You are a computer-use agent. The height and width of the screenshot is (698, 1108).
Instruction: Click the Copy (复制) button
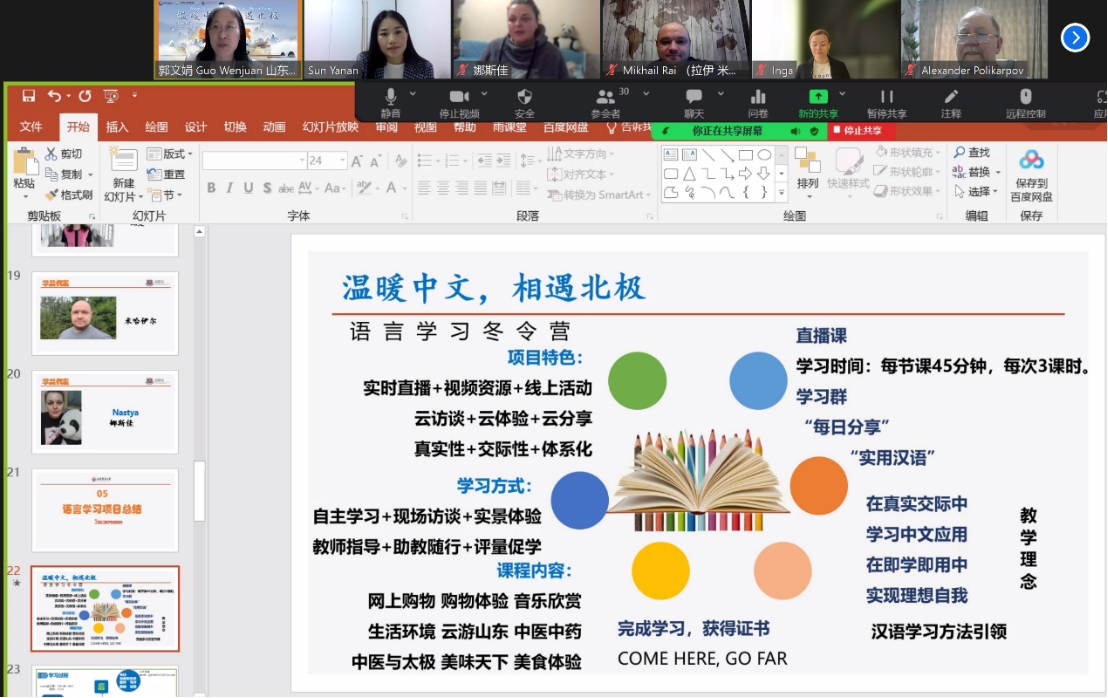(64, 174)
